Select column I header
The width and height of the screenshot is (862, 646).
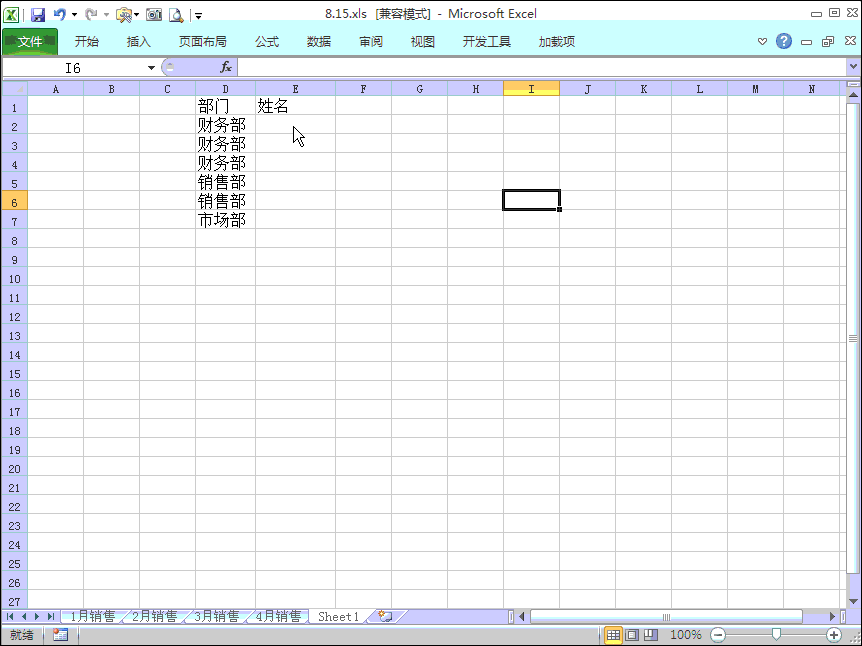tap(531, 89)
